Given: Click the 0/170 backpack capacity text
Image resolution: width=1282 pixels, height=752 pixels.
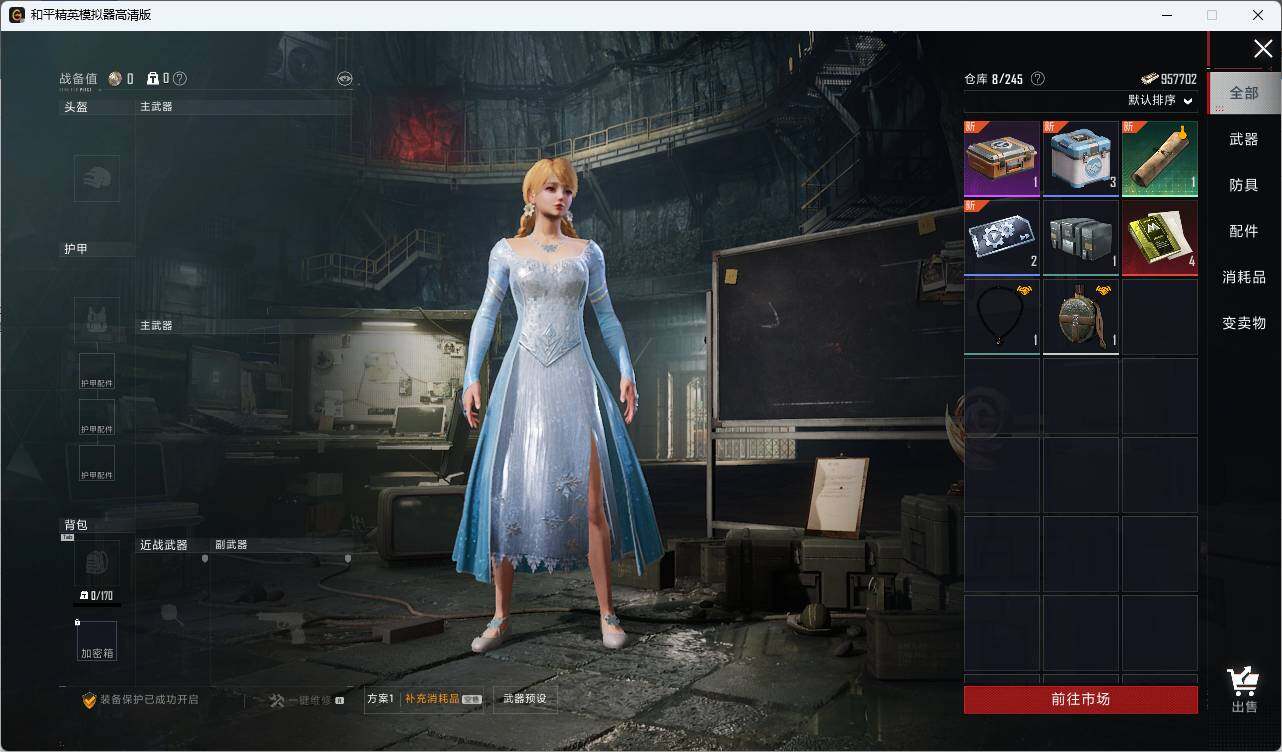Looking at the screenshot, I should coord(101,596).
